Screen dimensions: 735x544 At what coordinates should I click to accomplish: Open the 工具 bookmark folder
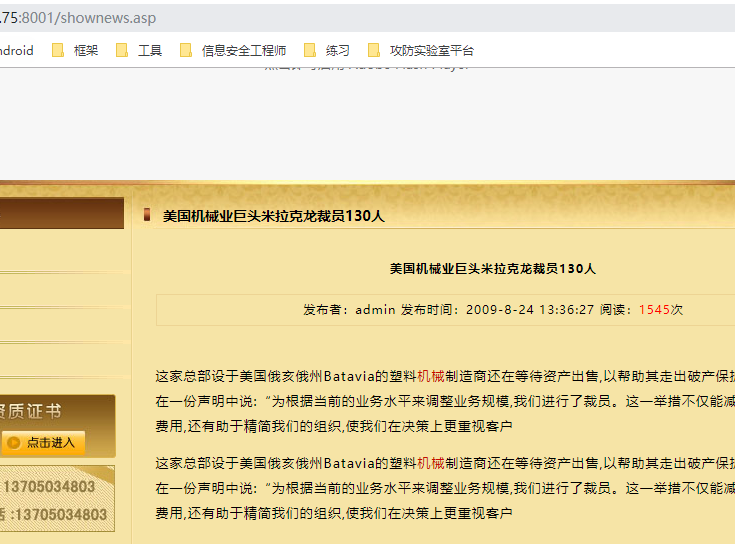(139, 50)
